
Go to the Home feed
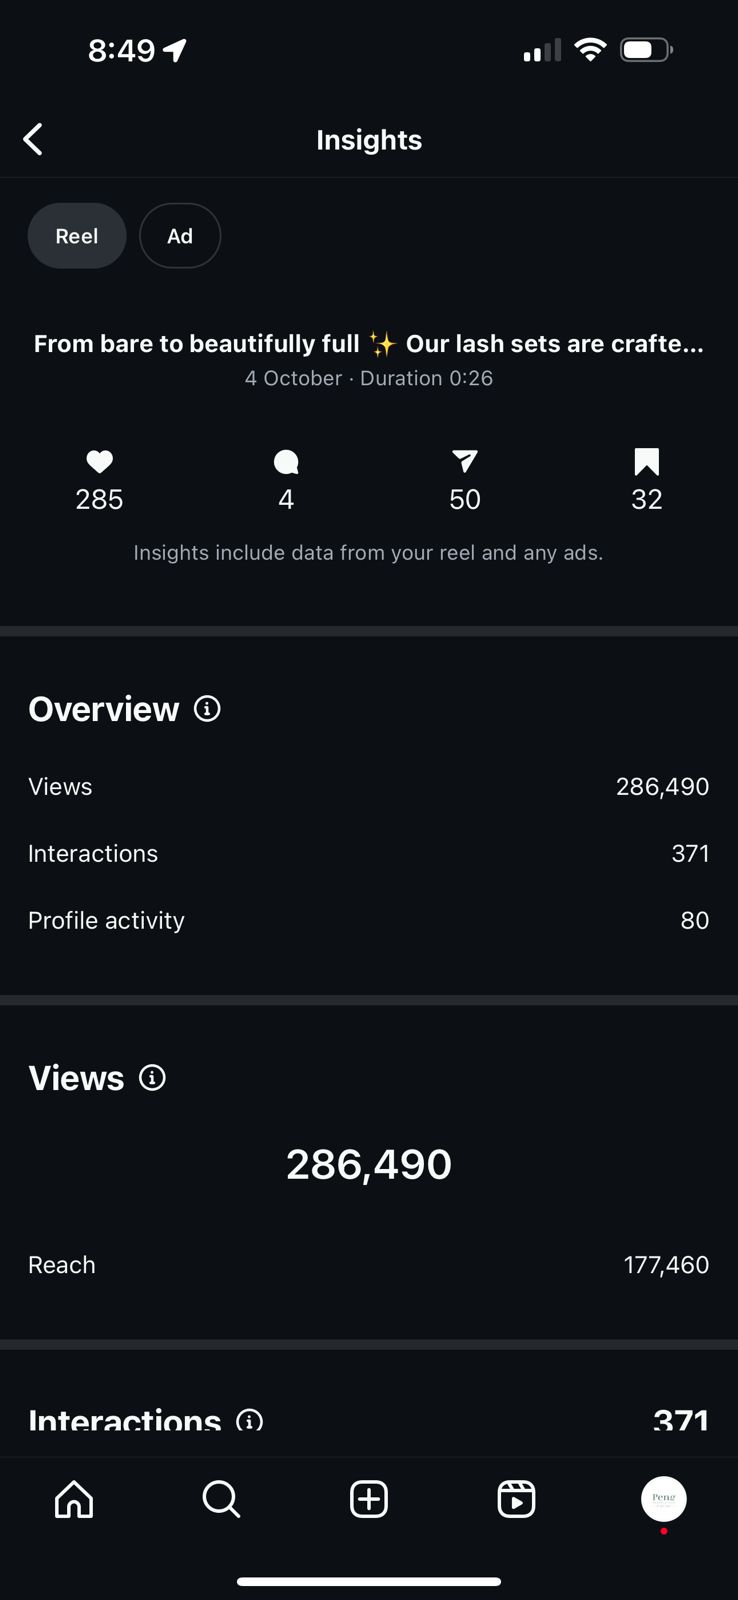point(74,1499)
